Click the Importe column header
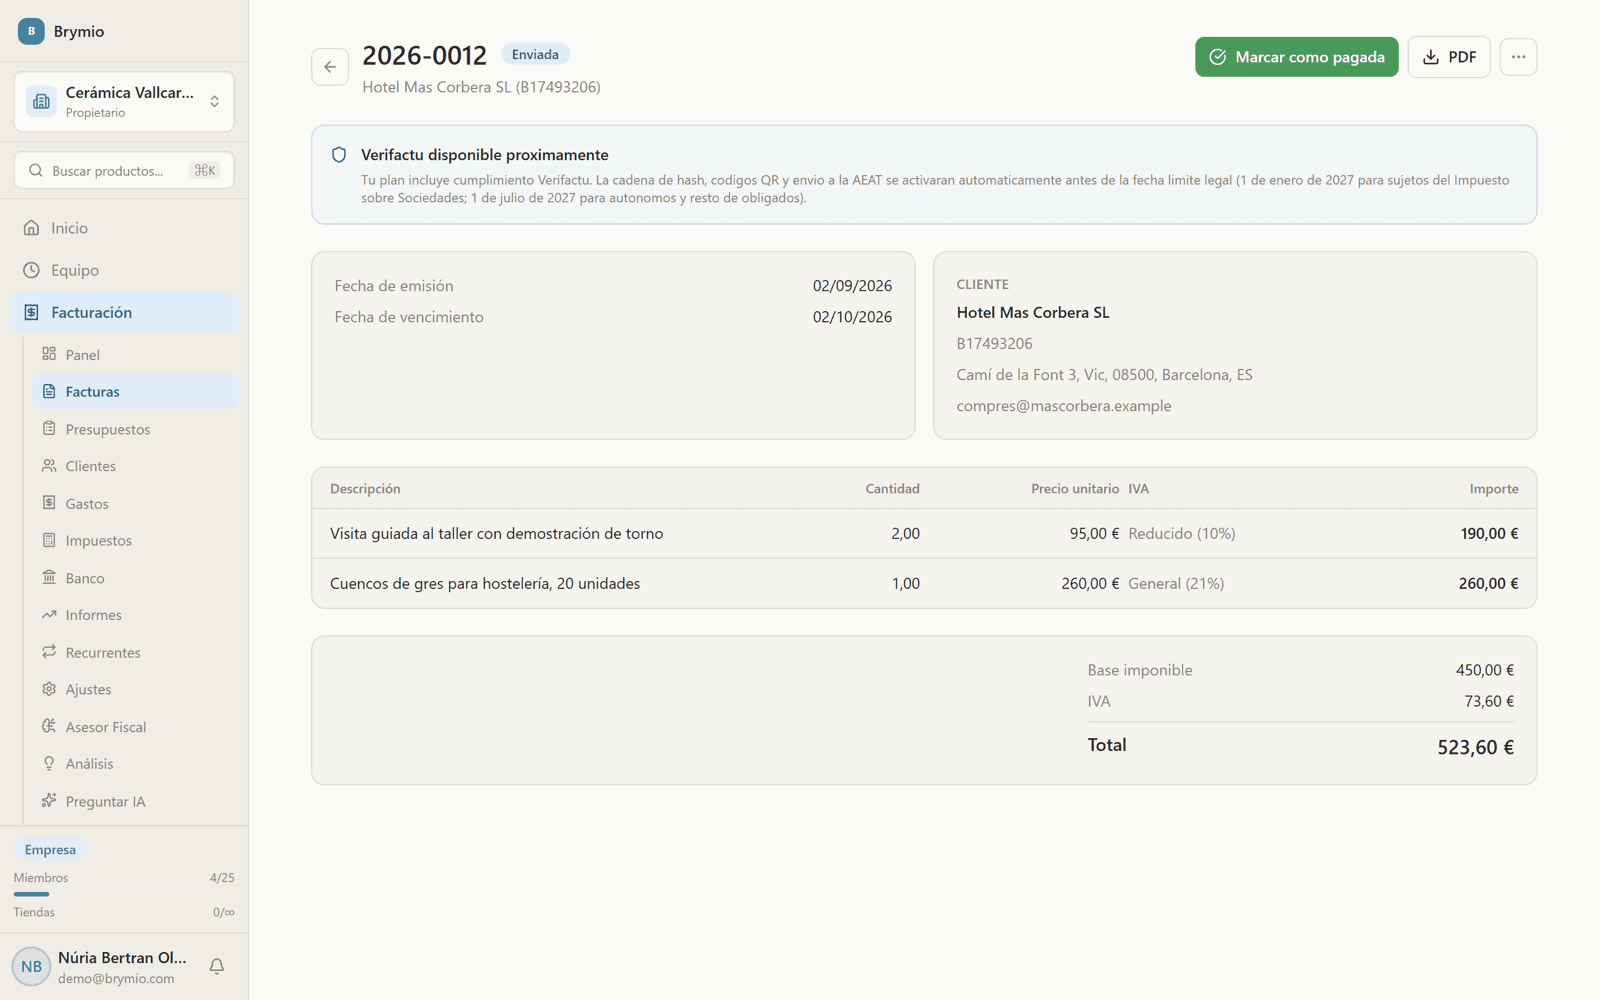Viewport: 1600px width, 1000px height. (1494, 489)
